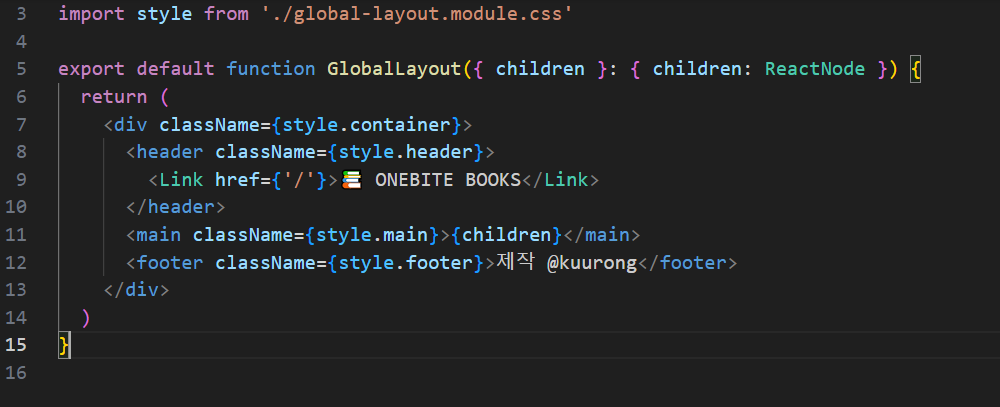The image size is (1000, 407).
Task: Click the 'href' attribute of Link
Action: coord(237,180)
